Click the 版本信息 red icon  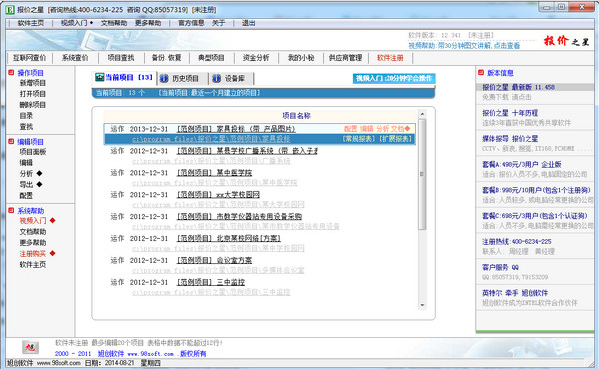[x=481, y=72]
